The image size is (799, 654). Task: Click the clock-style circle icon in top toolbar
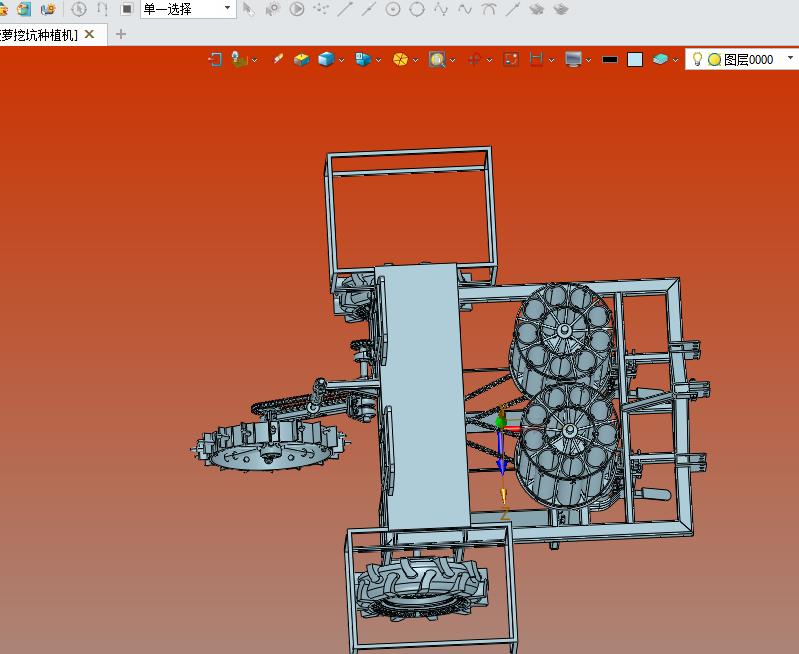tap(78, 9)
